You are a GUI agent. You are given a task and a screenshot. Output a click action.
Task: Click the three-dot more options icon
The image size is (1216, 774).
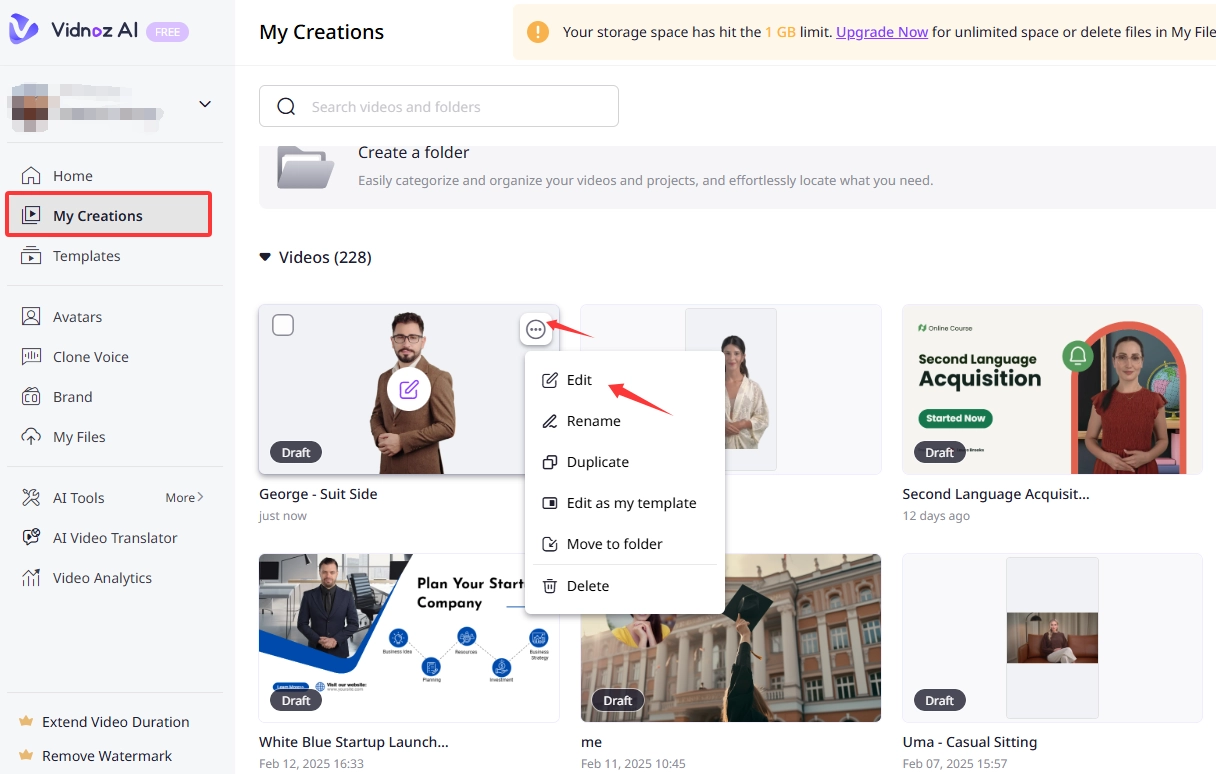point(536,329)
